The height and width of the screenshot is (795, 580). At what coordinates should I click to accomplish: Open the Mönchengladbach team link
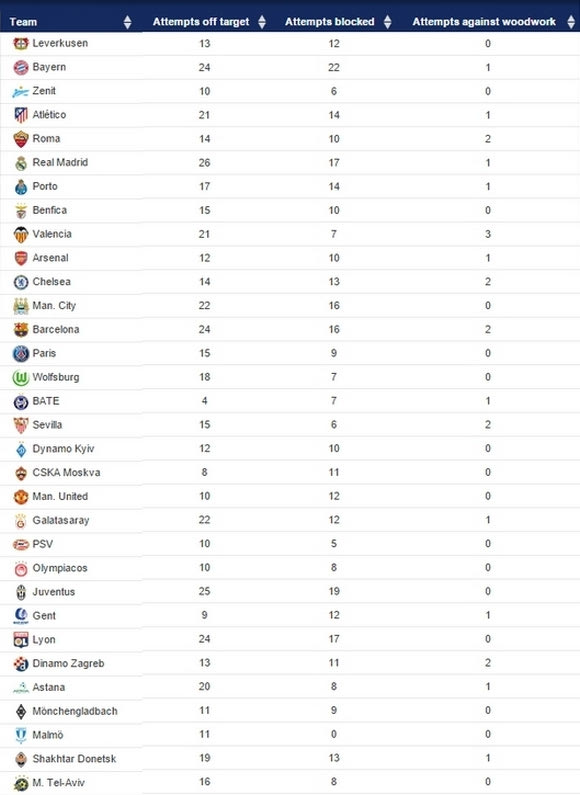point(75,711)
